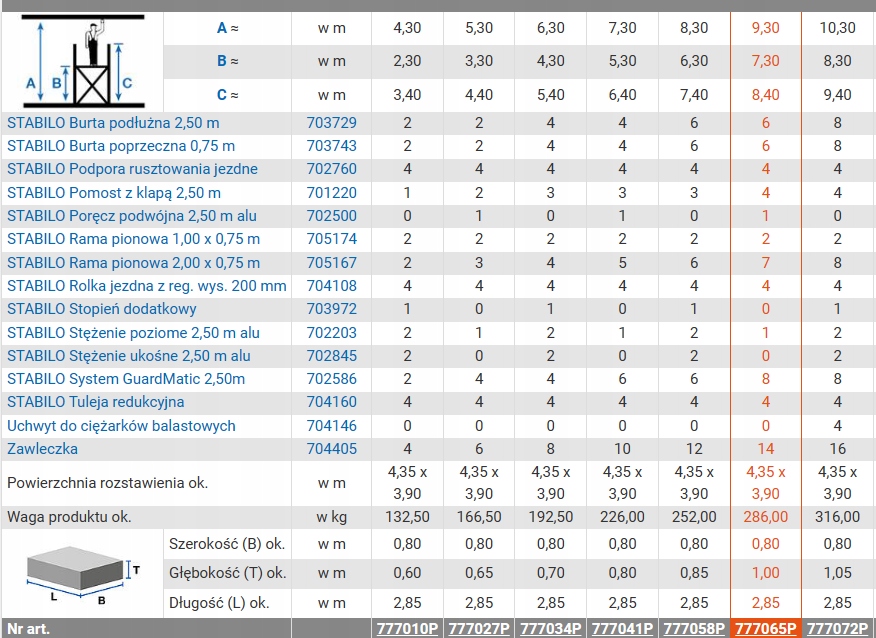
Task: Click article number 704108
Action: (331, 286)
